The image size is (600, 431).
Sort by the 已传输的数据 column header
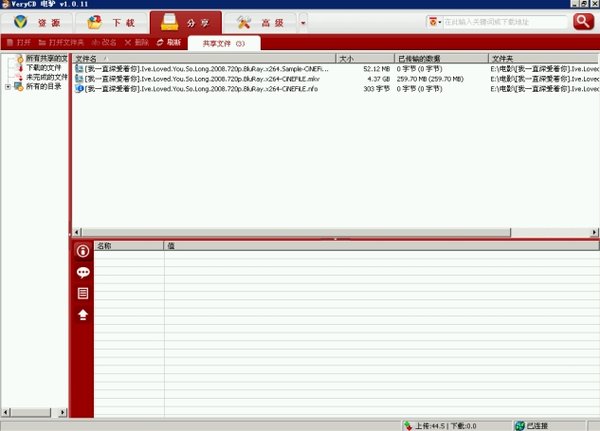coord(442,59)
